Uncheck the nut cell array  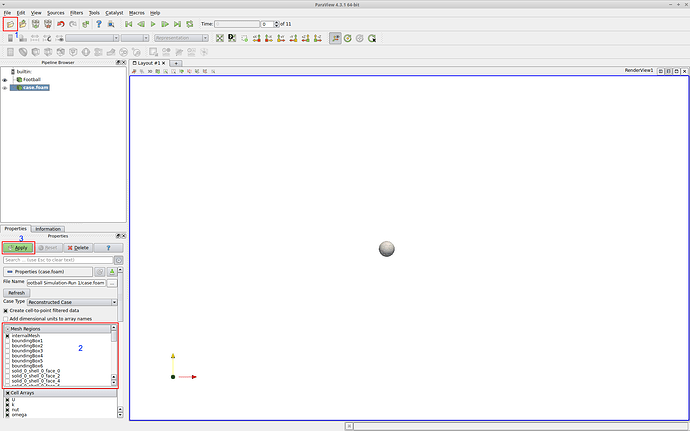[7, 410]
